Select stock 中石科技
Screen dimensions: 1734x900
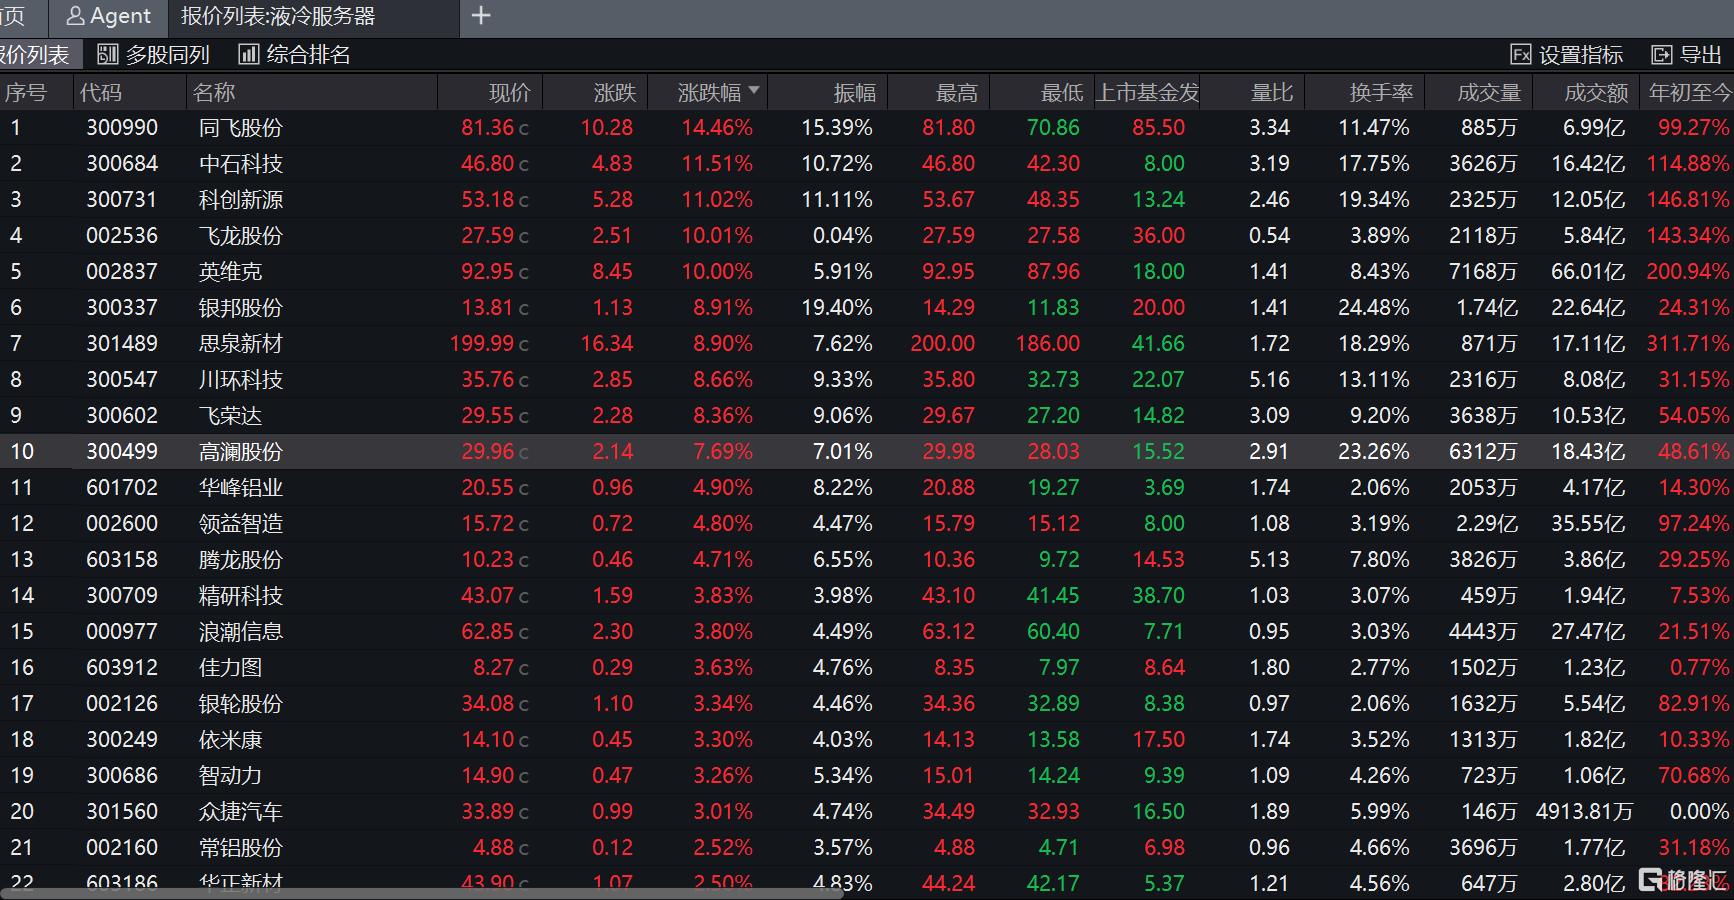pos(241,164)
